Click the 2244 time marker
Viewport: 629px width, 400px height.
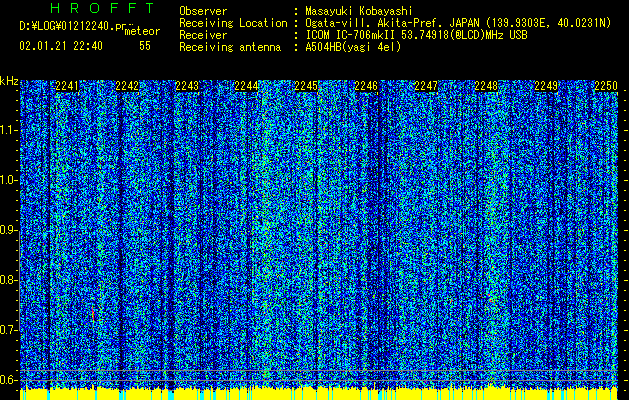coord(246,86)
